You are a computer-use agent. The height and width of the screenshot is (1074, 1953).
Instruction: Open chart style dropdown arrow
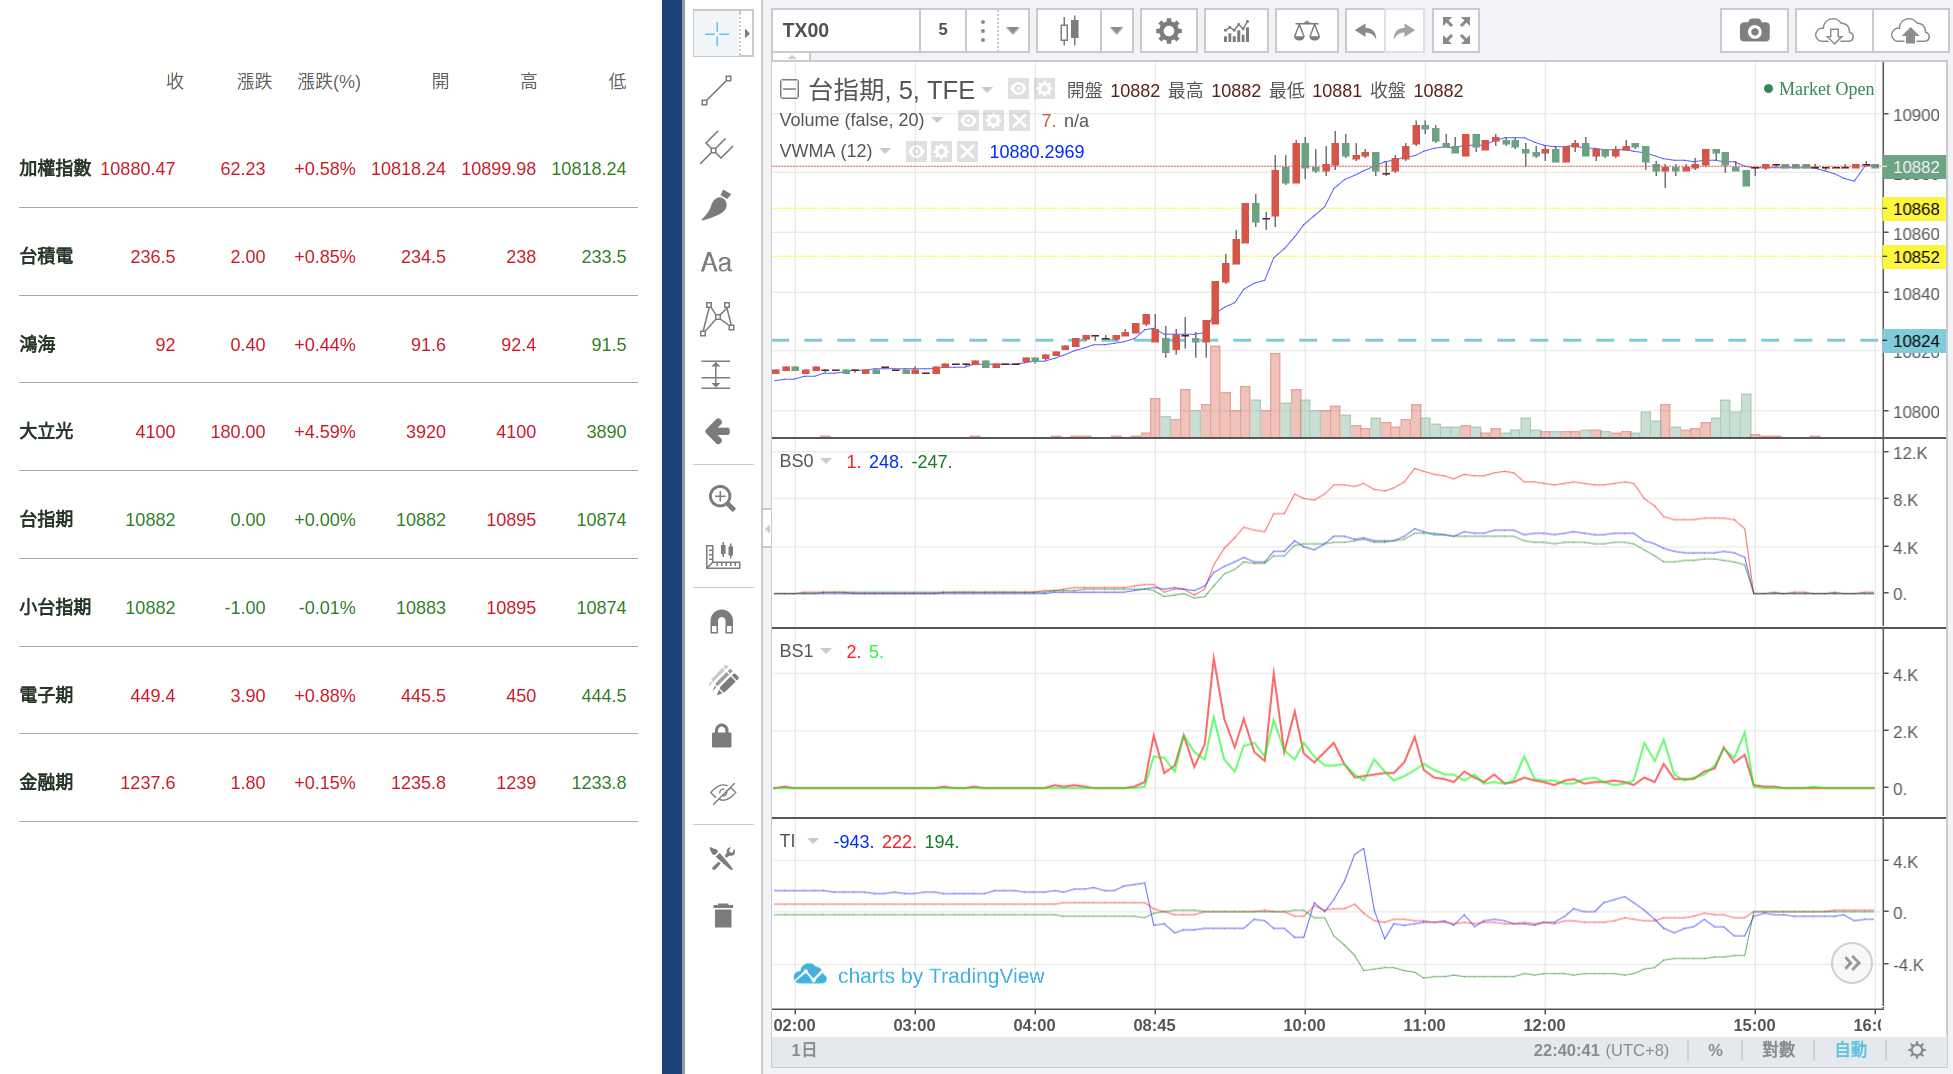point(1116,31)
